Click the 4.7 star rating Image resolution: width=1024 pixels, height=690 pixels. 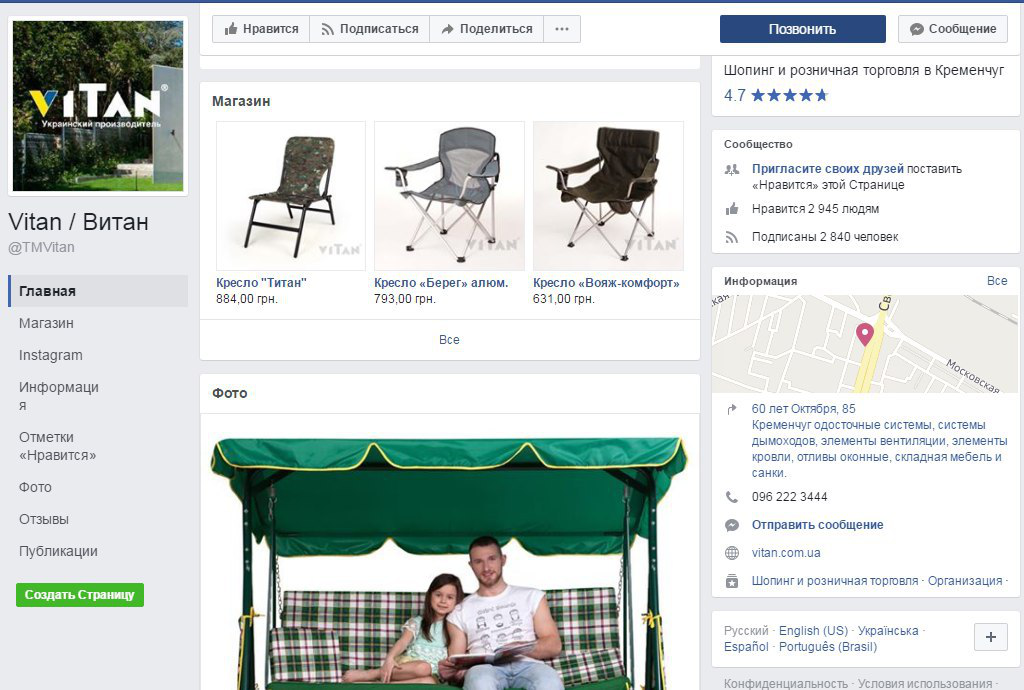tap(776, 95)
